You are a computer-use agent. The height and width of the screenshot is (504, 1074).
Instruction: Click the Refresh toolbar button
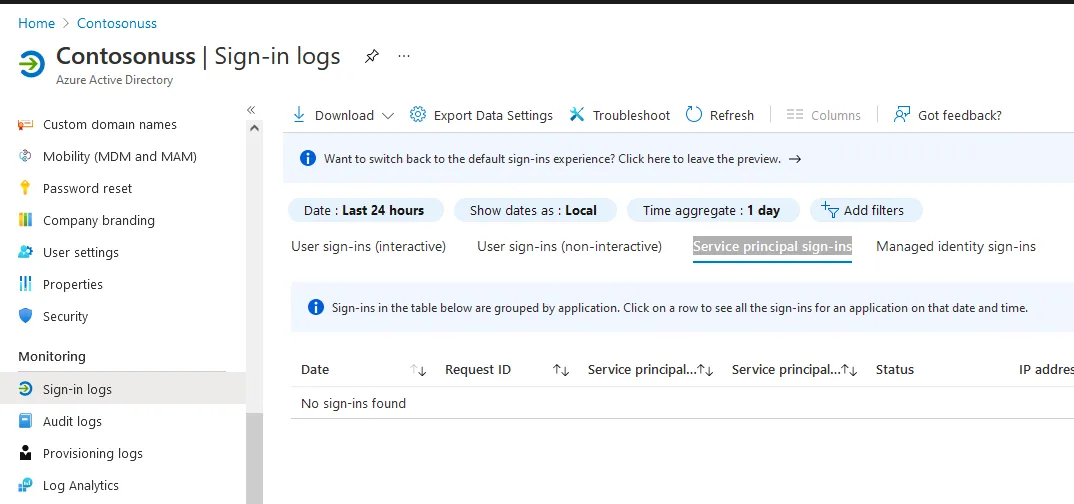(719, 115)
